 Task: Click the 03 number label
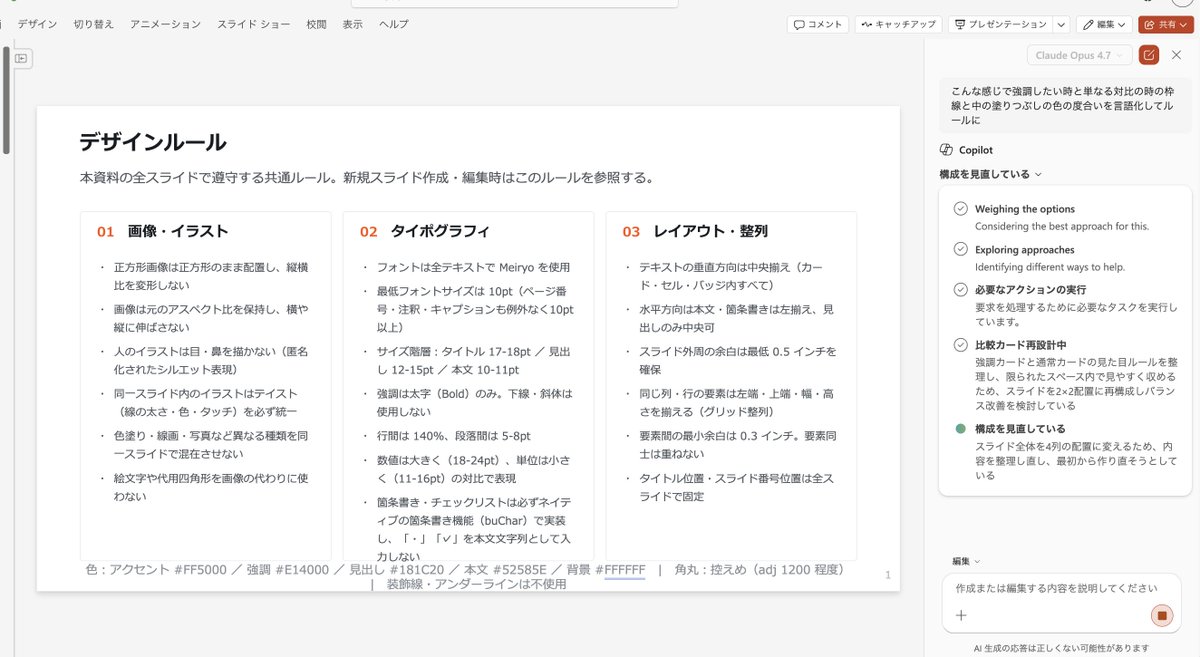click(x=631, y=231)
